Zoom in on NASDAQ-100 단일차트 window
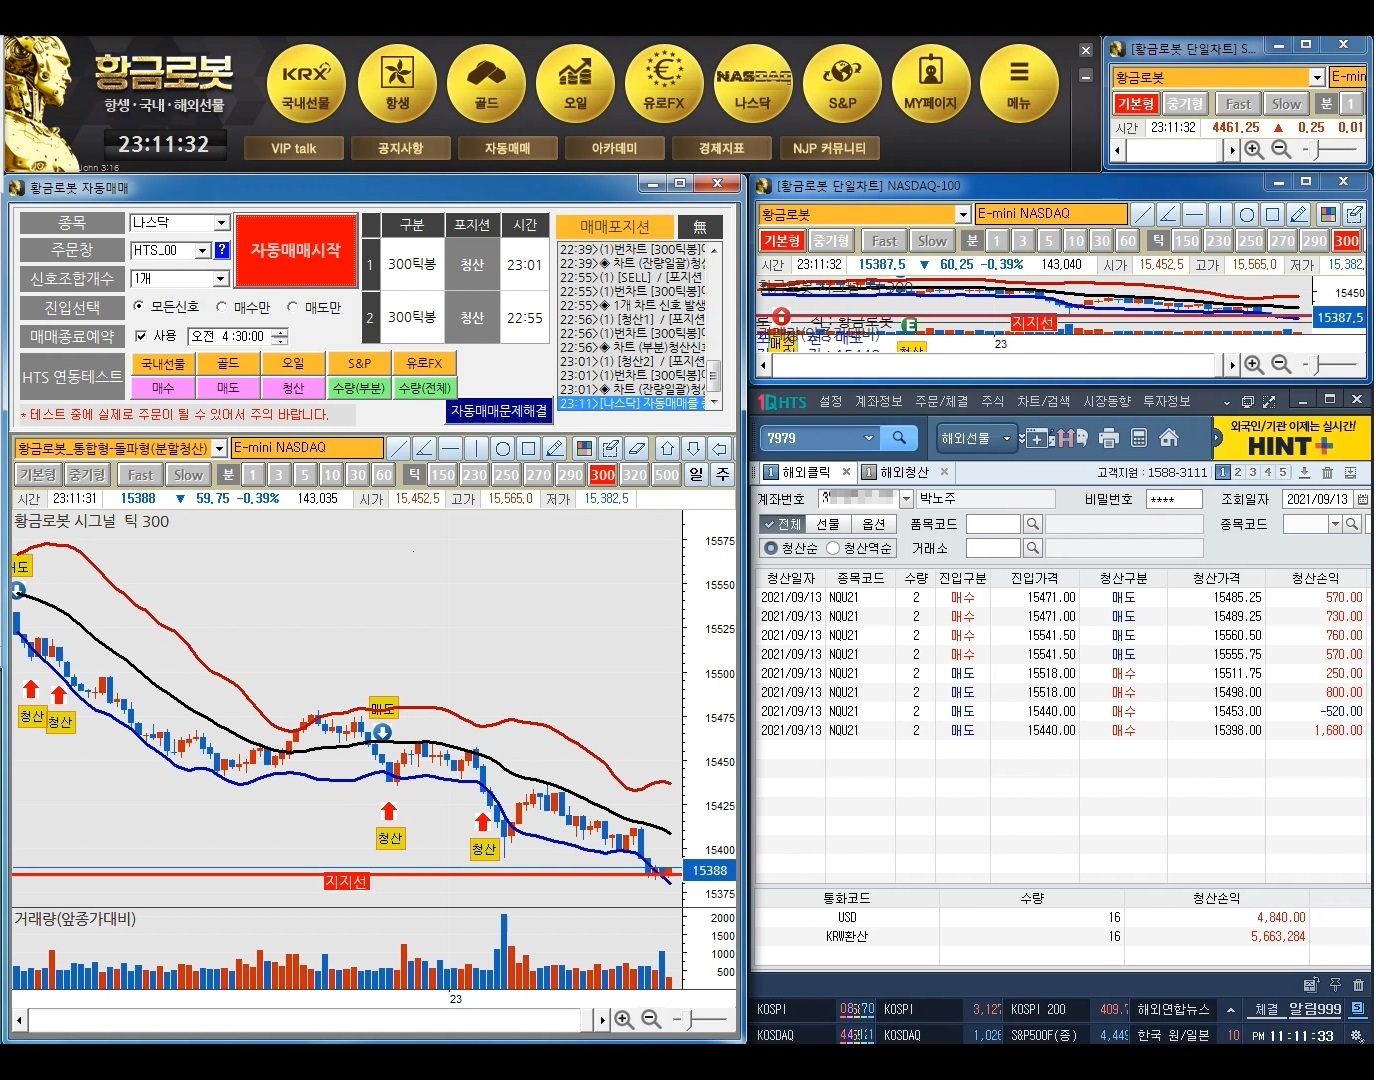The width and height of the screenshot is (1376, 1080). [1254, 365]
